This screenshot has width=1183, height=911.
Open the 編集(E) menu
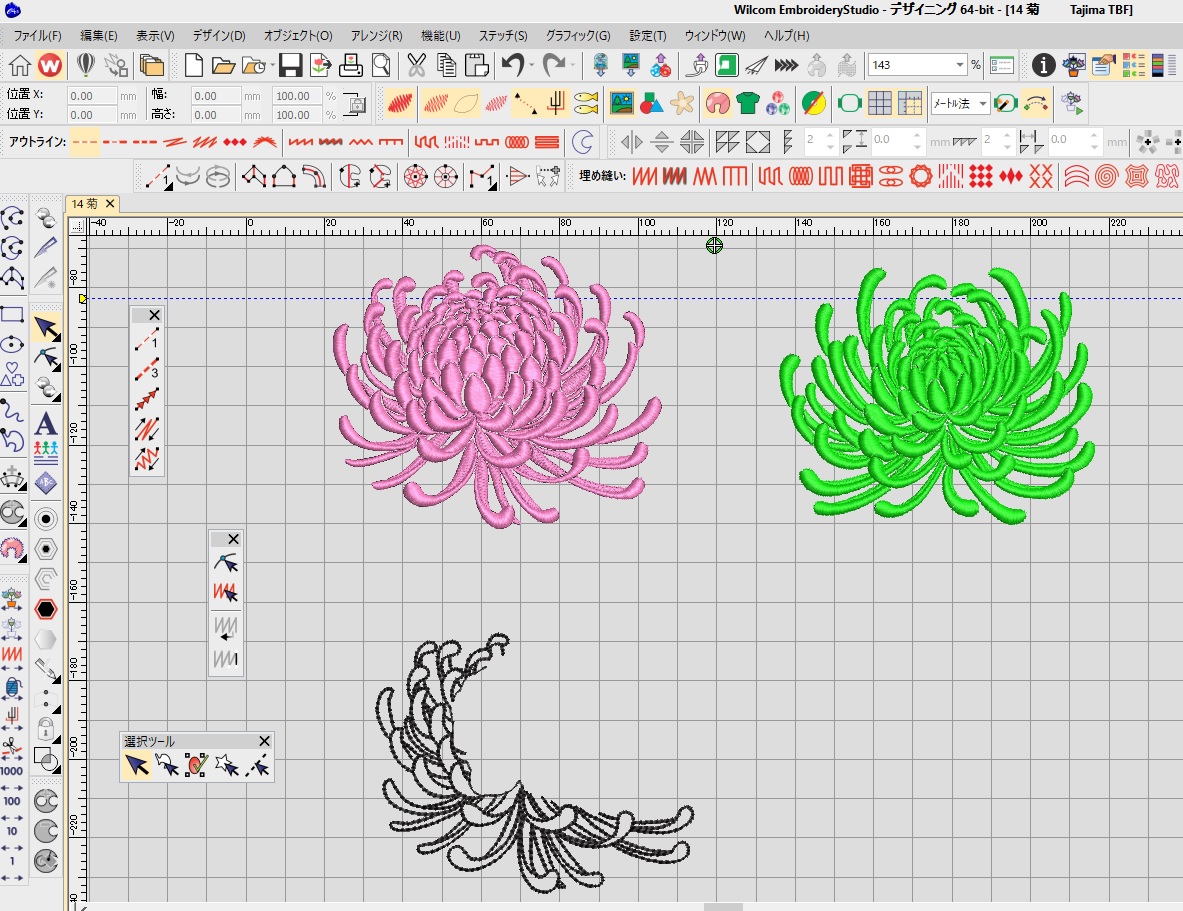coord(99,35)
